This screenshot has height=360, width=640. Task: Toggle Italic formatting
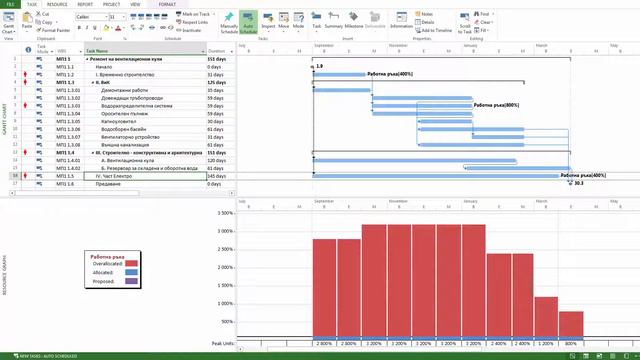click(87, 28)
